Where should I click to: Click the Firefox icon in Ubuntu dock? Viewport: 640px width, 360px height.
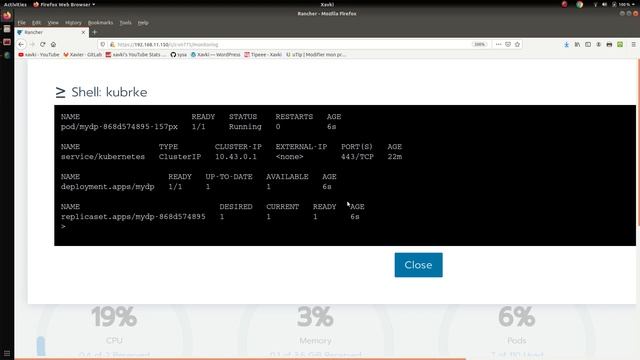coord(7,16)
